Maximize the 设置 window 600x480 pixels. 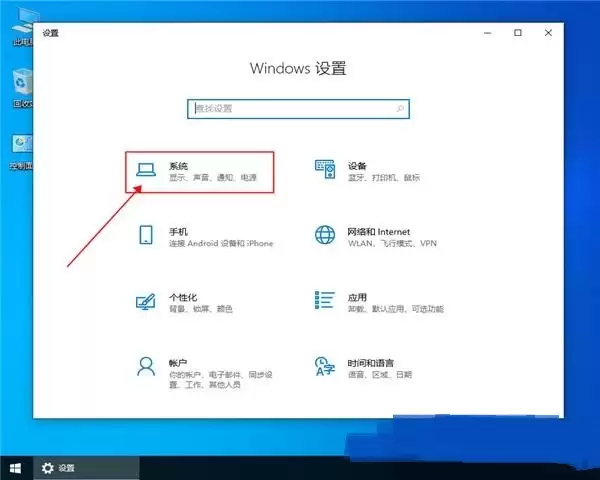click(518, 33)
